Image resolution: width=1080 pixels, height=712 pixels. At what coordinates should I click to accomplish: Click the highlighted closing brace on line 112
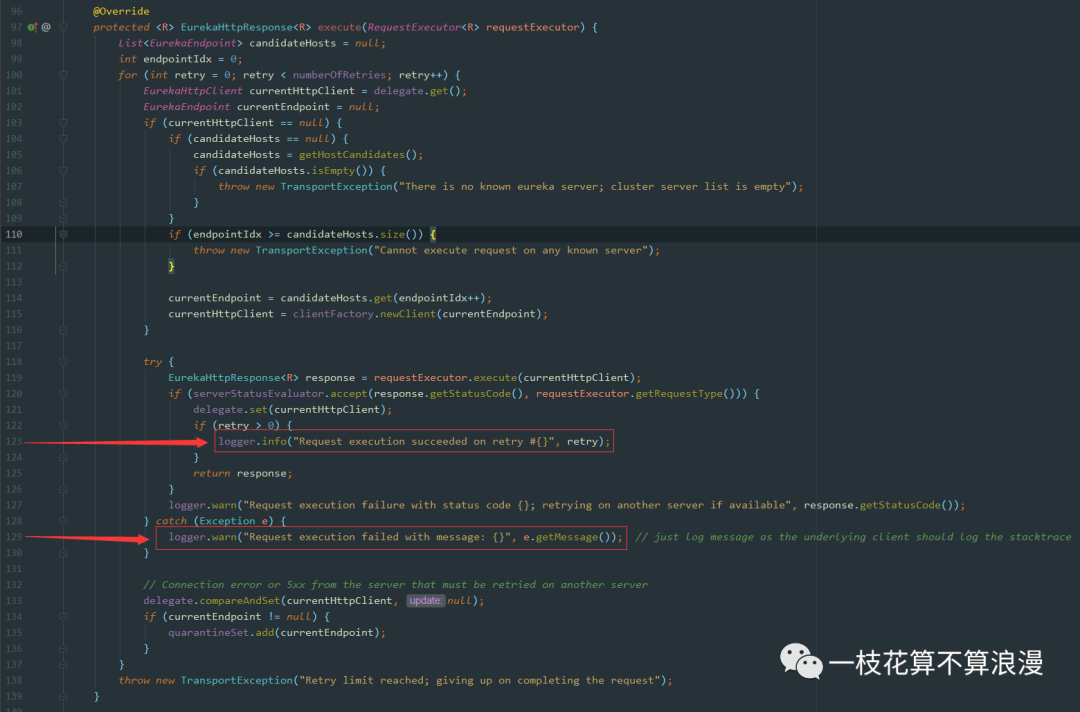click(172, 266)
